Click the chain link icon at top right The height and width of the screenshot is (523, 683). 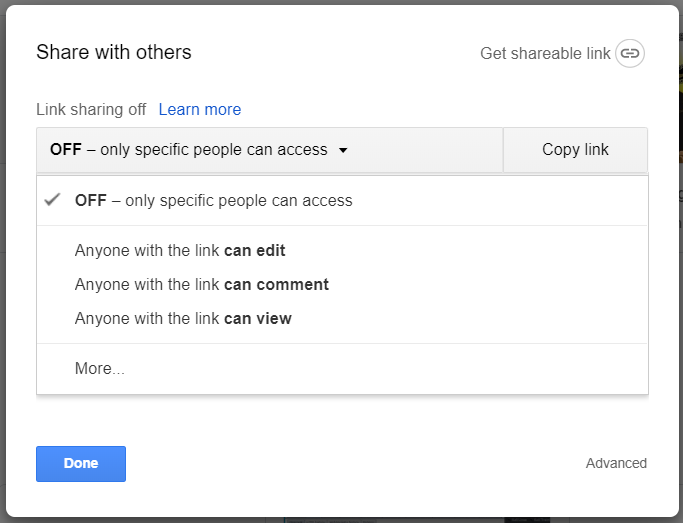coord(629,53)
